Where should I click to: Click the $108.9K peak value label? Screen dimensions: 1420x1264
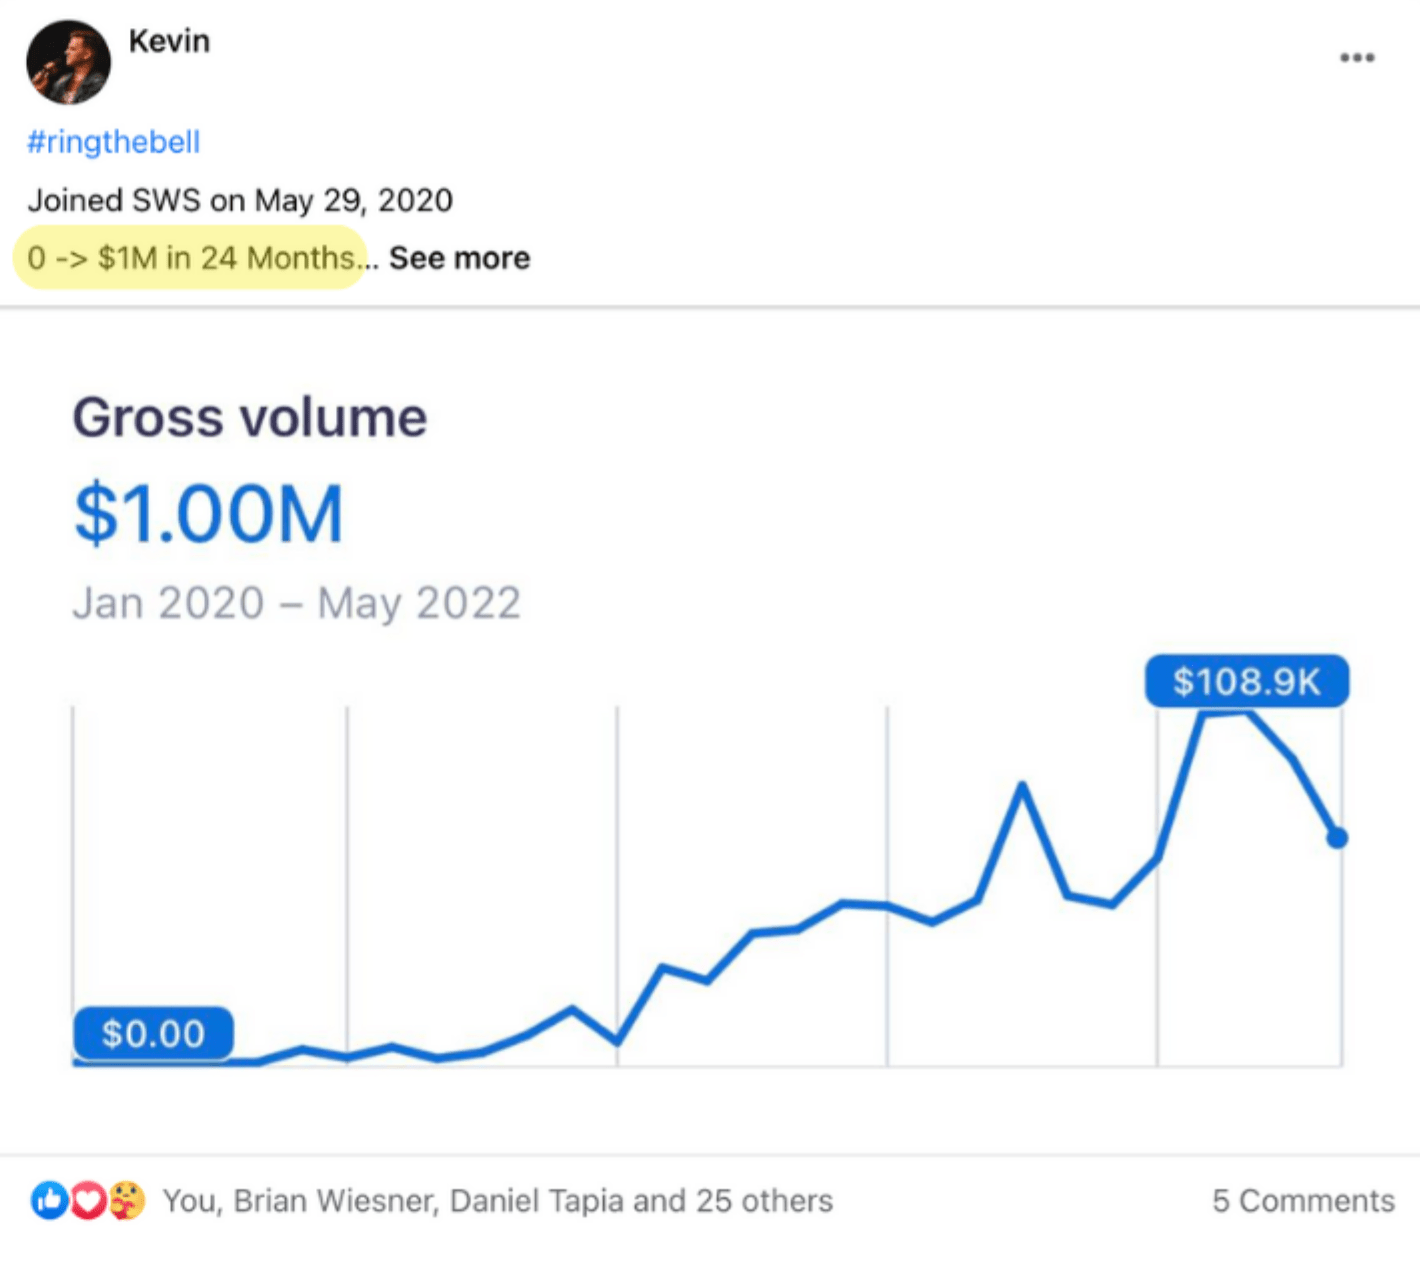(1246, 682)
